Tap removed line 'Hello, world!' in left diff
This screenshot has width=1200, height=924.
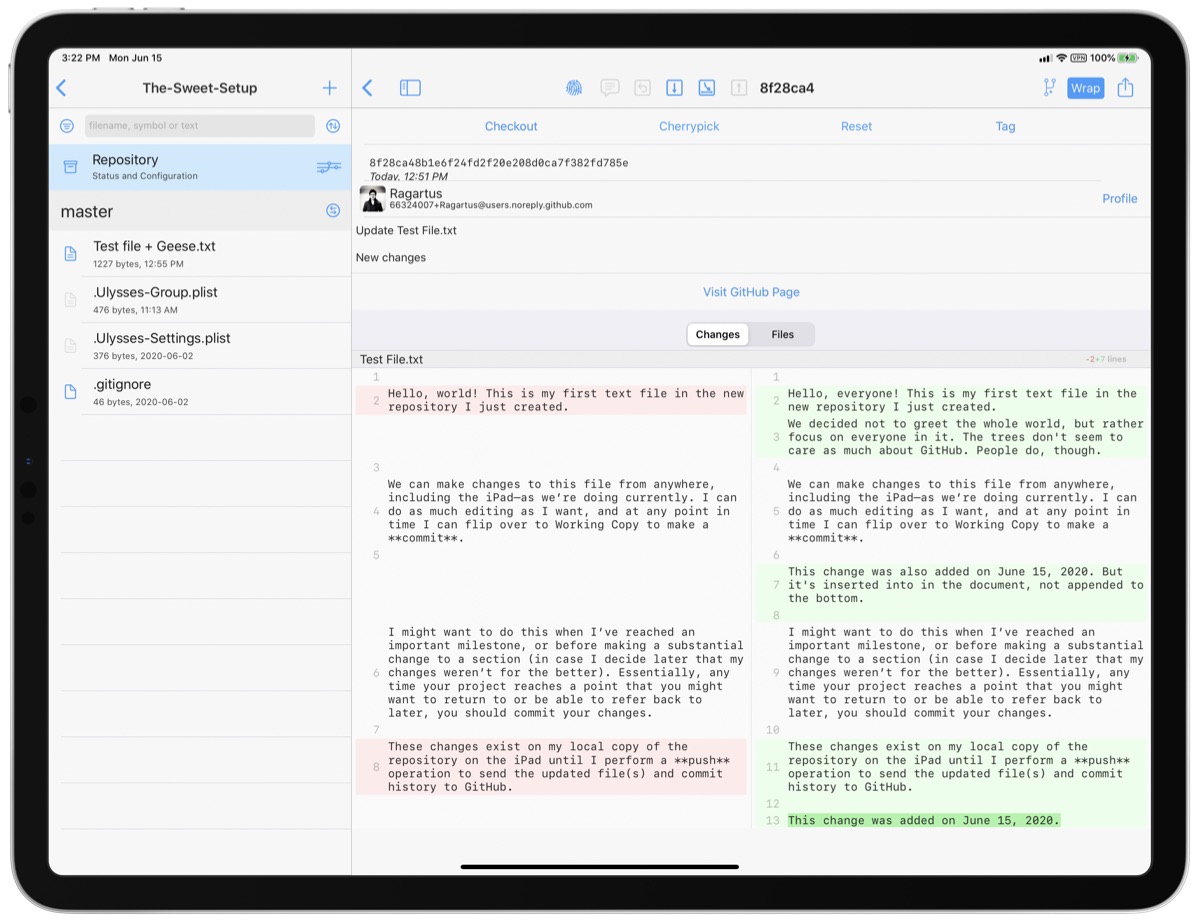pos(551,400)
